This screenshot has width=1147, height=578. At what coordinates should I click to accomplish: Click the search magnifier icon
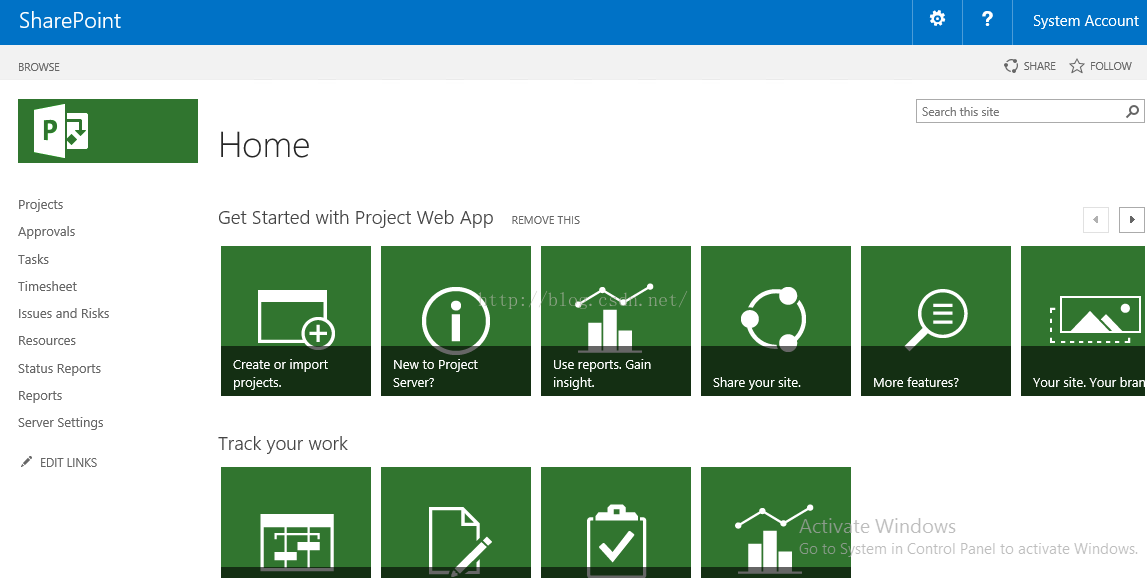tap(1132, 111)
